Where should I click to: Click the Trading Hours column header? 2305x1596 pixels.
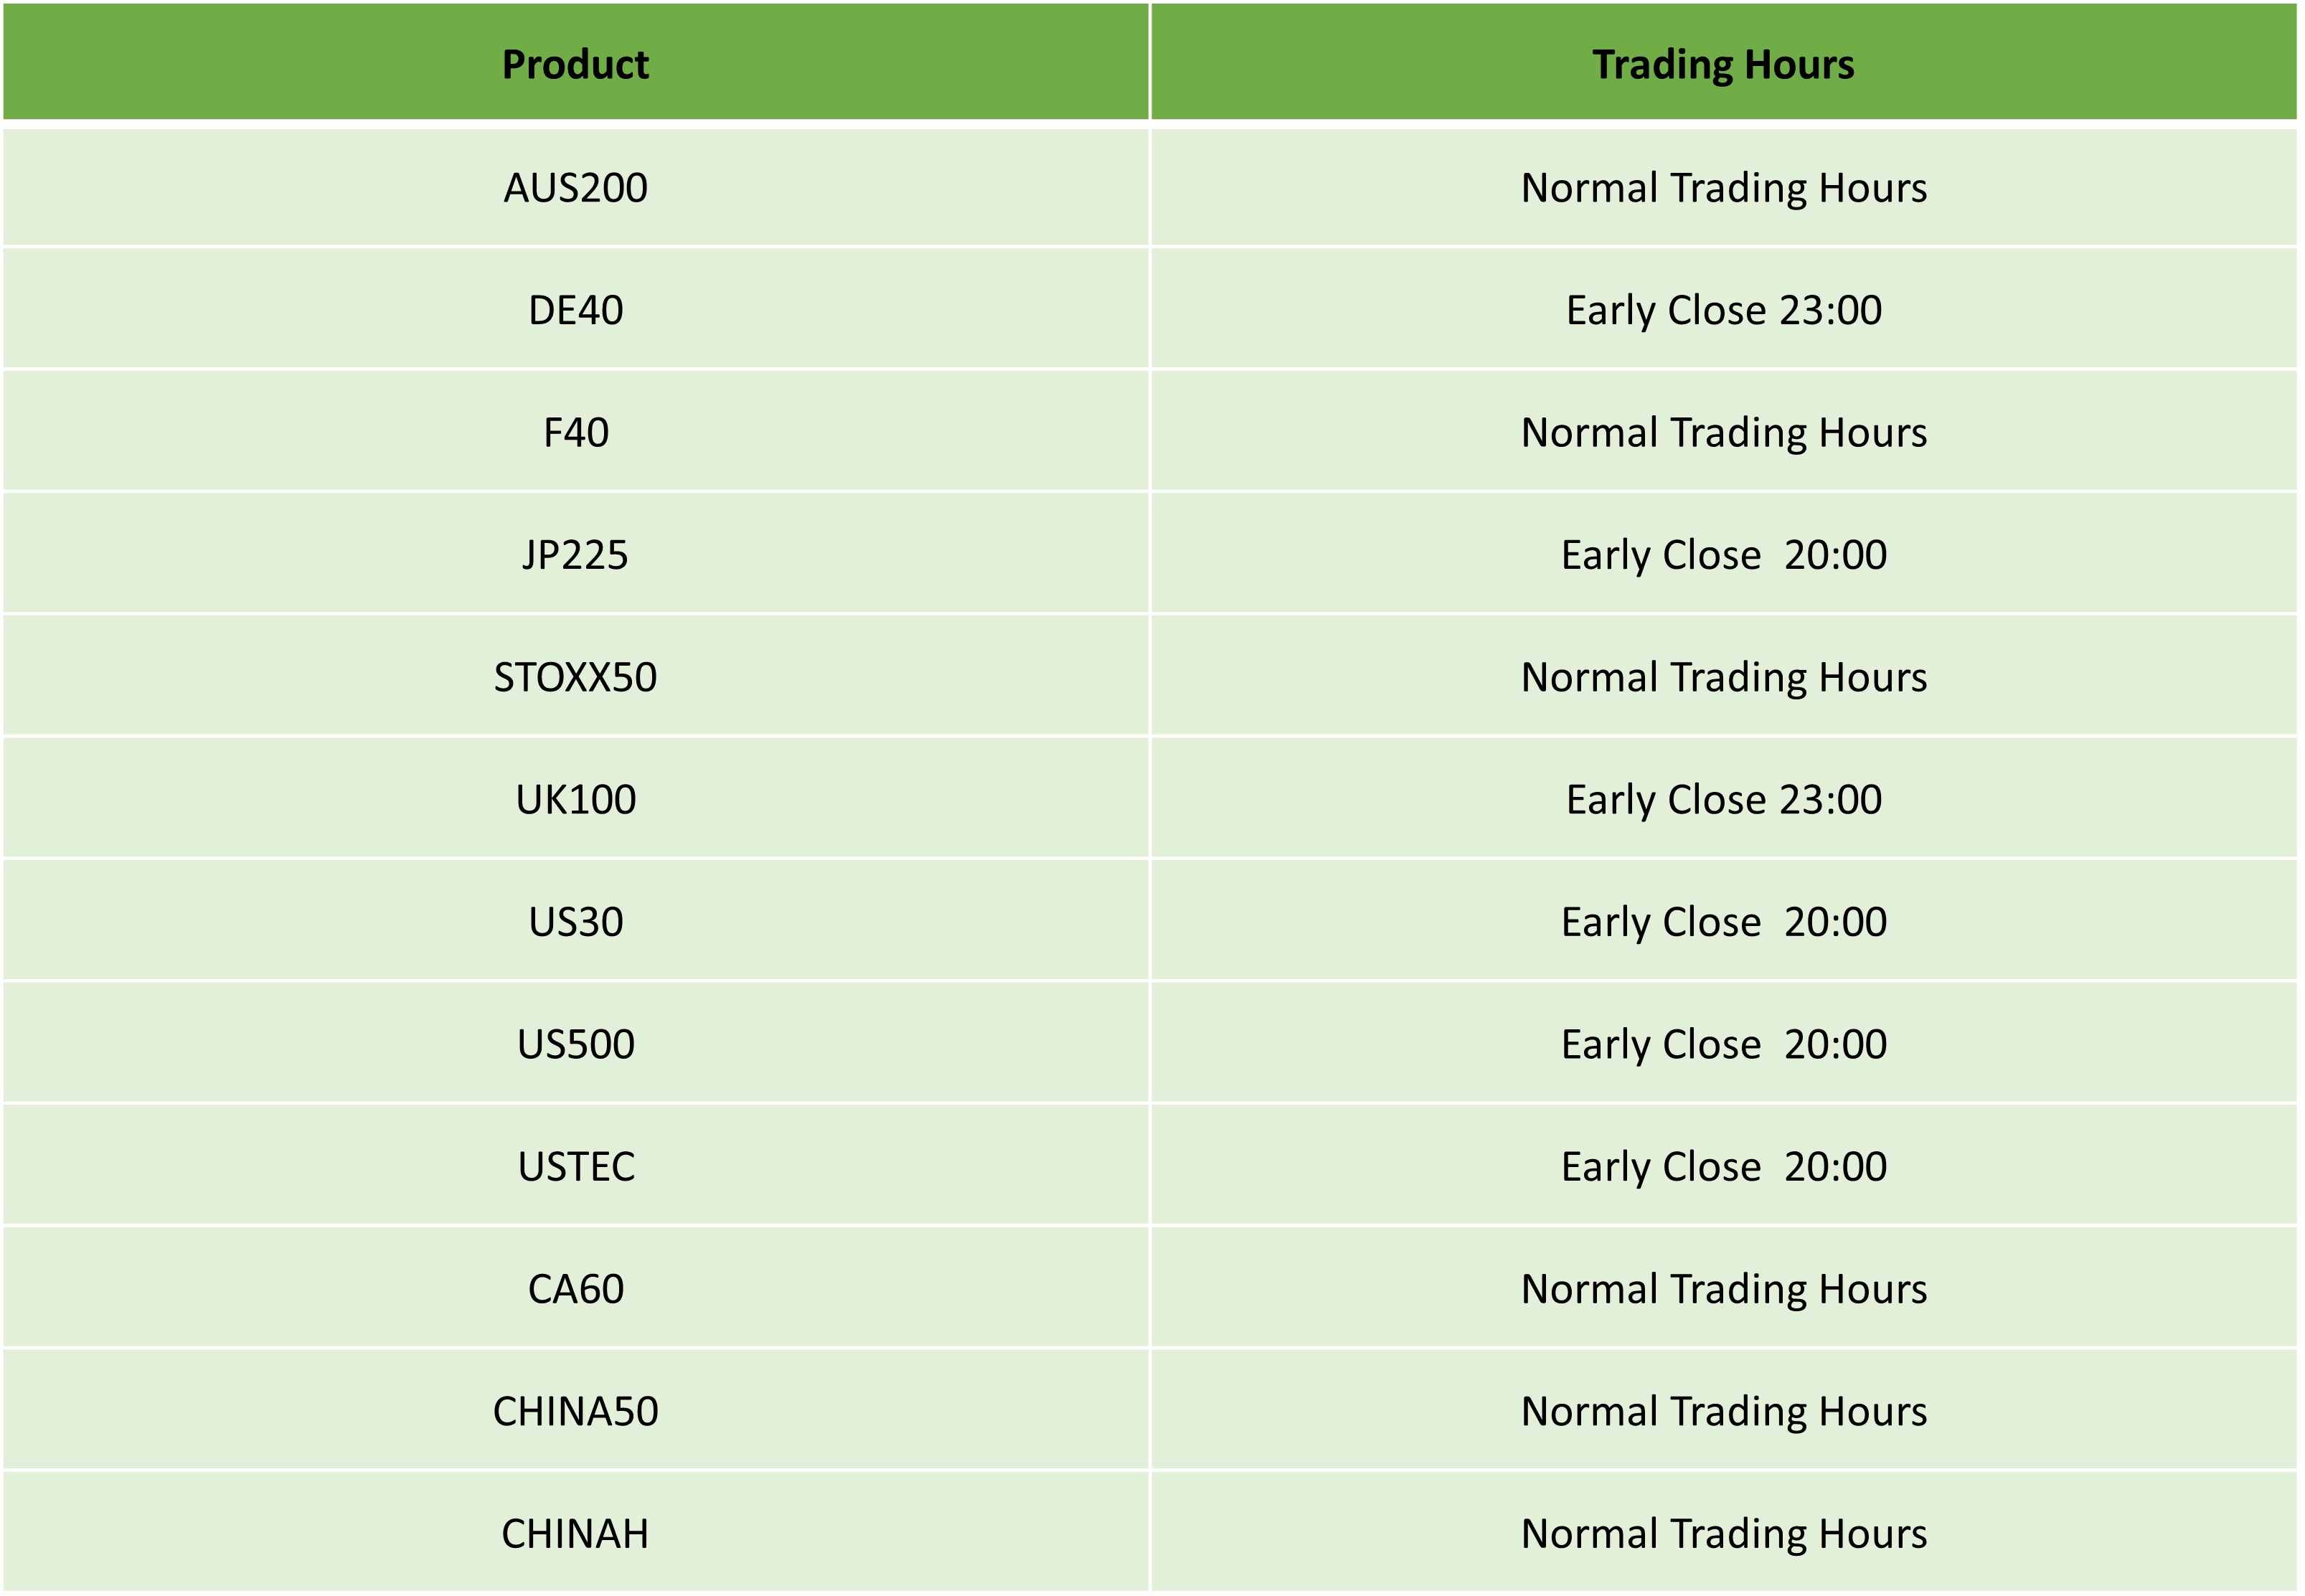pyautogui.click(x=1723, y=64)
